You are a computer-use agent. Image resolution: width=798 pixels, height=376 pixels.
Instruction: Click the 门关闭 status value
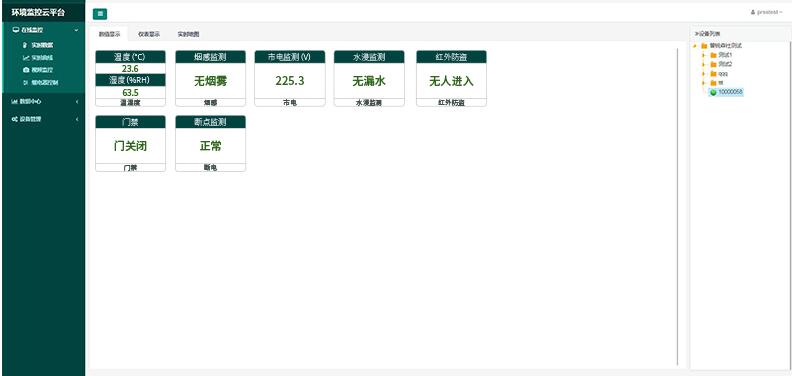coord(130,146)
